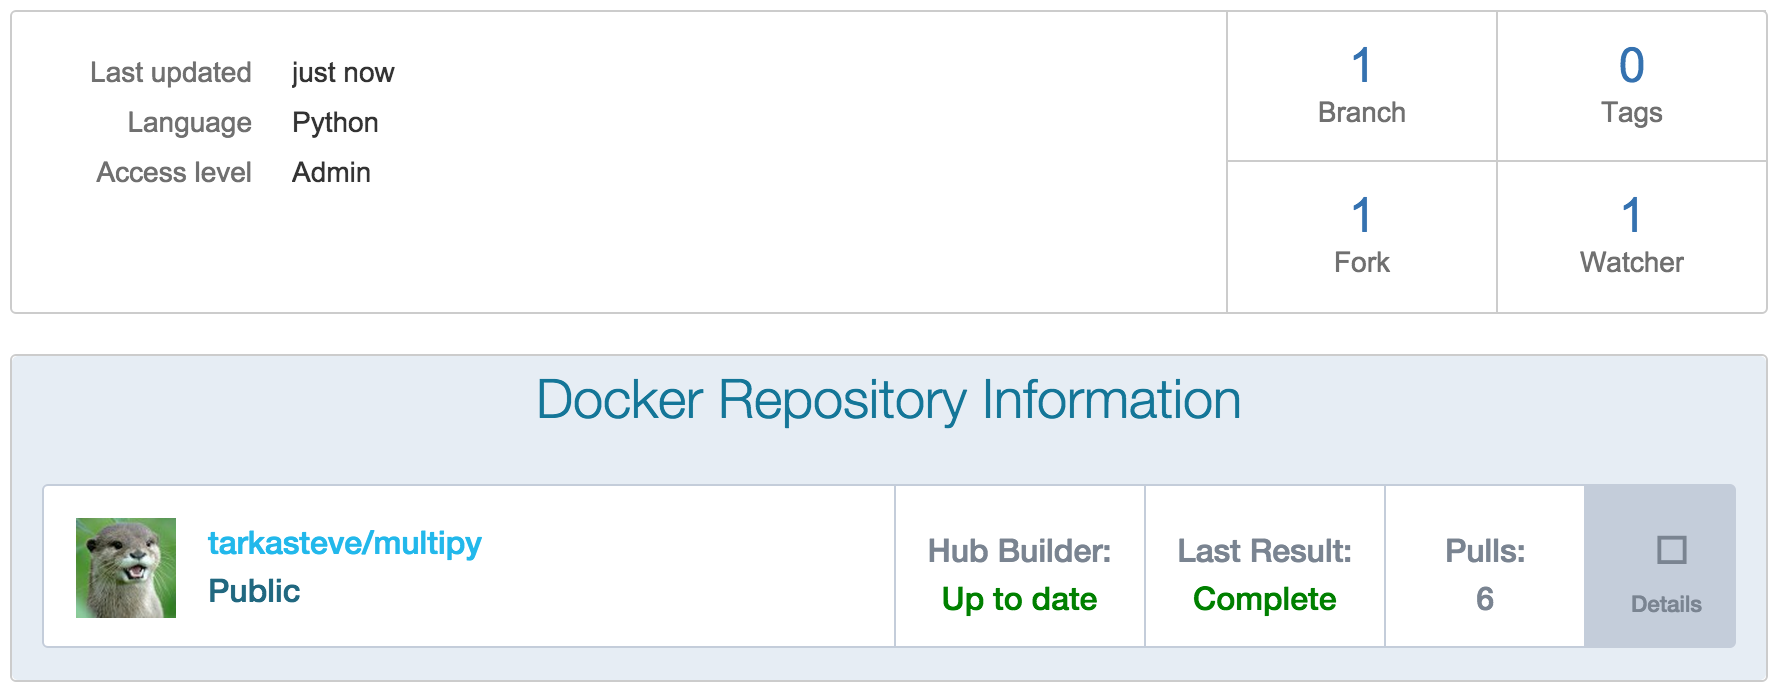The image size is (1780, 693).
Task: Click the Docker Repository Information heading
Action: coord(888,400)
